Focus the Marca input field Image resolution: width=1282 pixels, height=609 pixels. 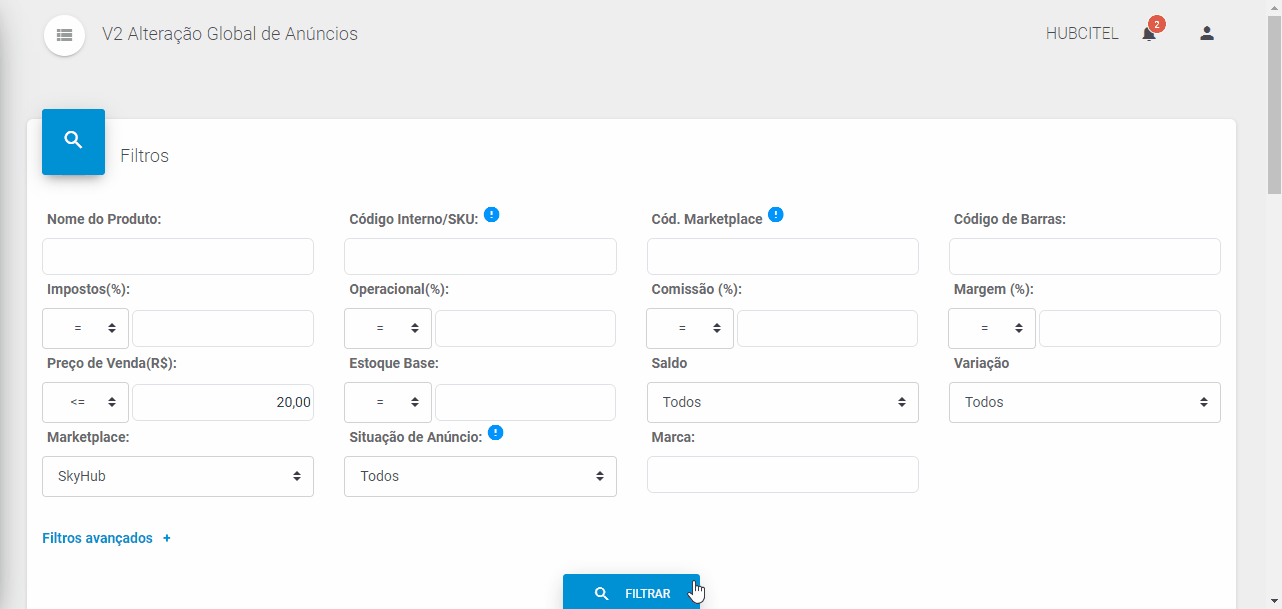point(783,474)
